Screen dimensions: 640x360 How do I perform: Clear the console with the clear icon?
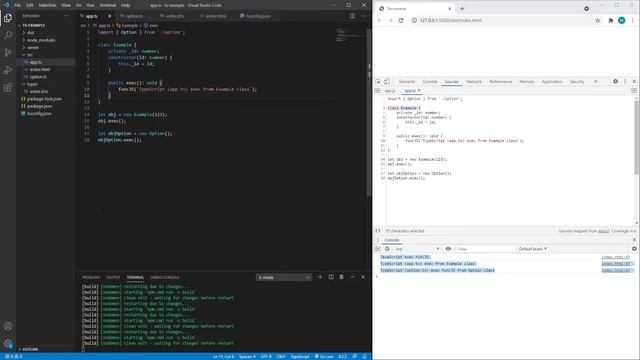[387, 249]
